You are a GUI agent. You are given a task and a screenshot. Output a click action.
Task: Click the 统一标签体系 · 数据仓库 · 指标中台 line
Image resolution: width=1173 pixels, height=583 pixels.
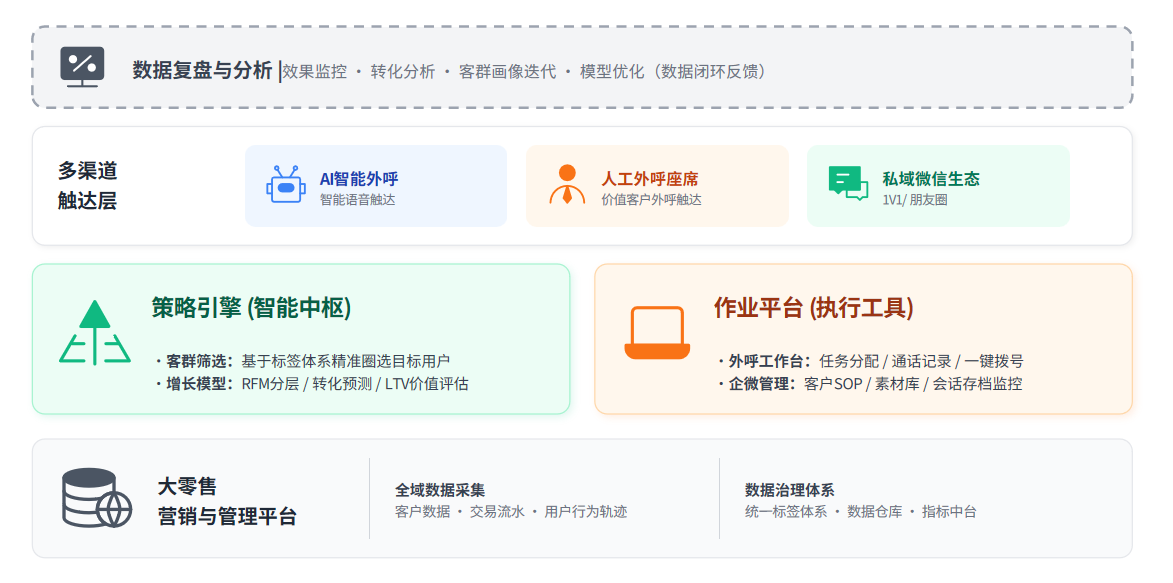click(x=861, y=512)
